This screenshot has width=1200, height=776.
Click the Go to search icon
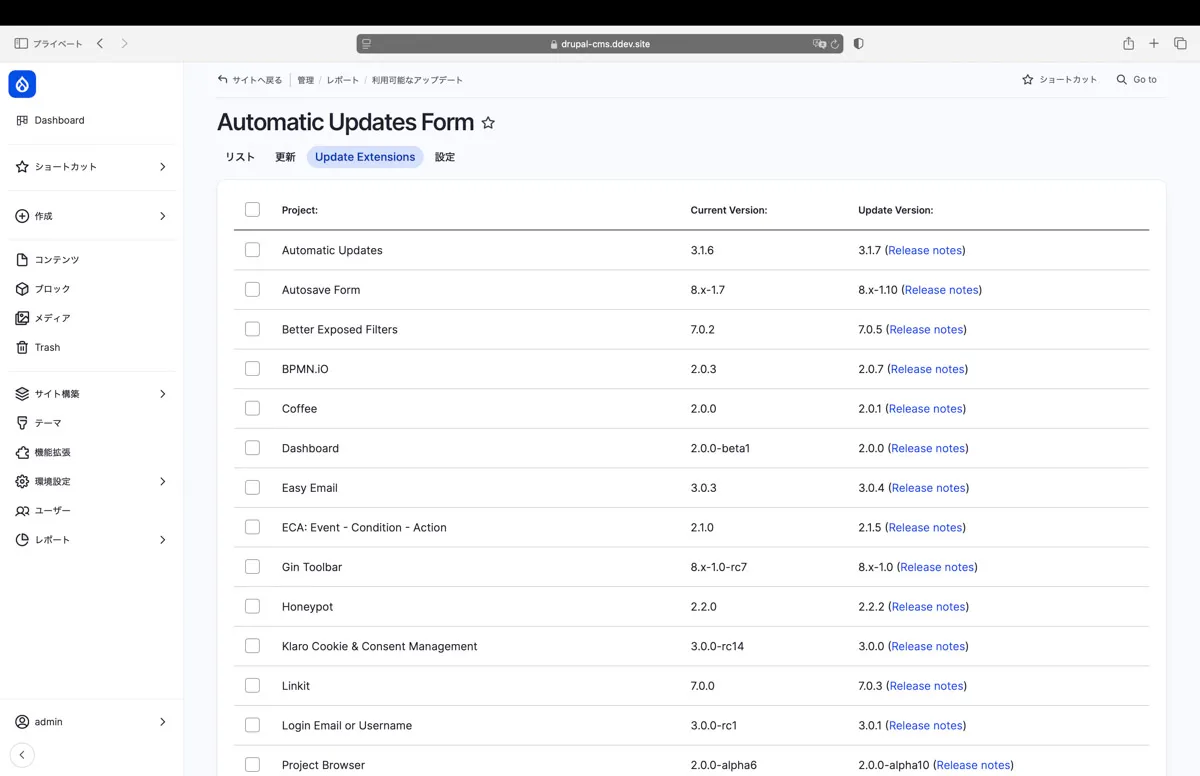pos(1122,80)
